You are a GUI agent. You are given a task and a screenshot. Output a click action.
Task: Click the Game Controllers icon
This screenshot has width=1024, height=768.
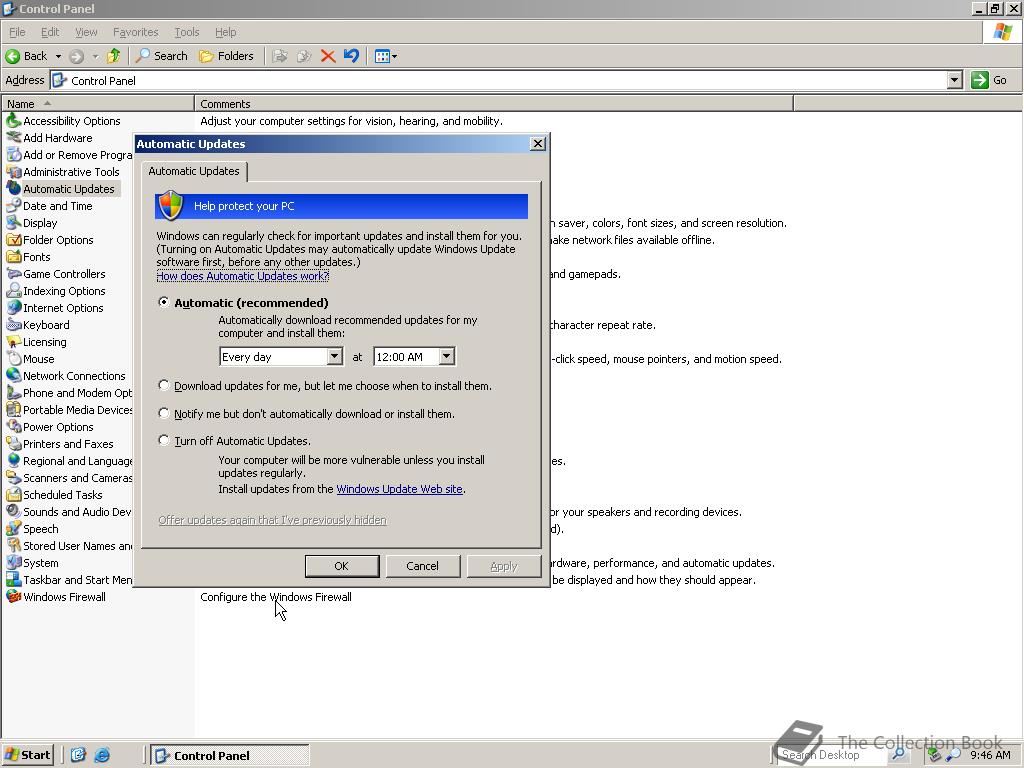tap(13, 274)
